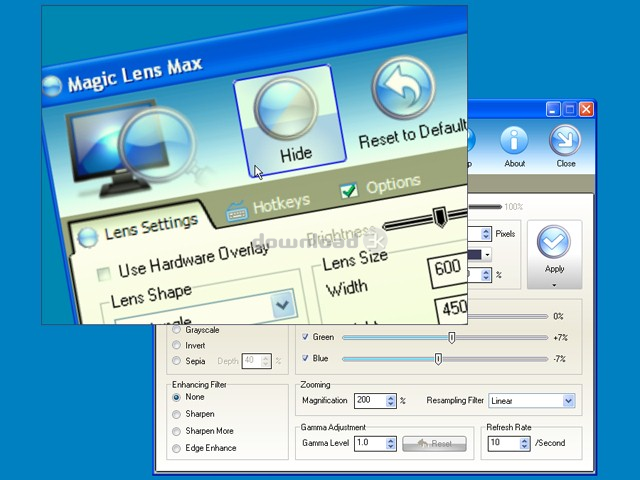Image resolution: width=640 pixels, height=480 pixels.
Task: Select the Grayscale radio option
Action: 176,329
